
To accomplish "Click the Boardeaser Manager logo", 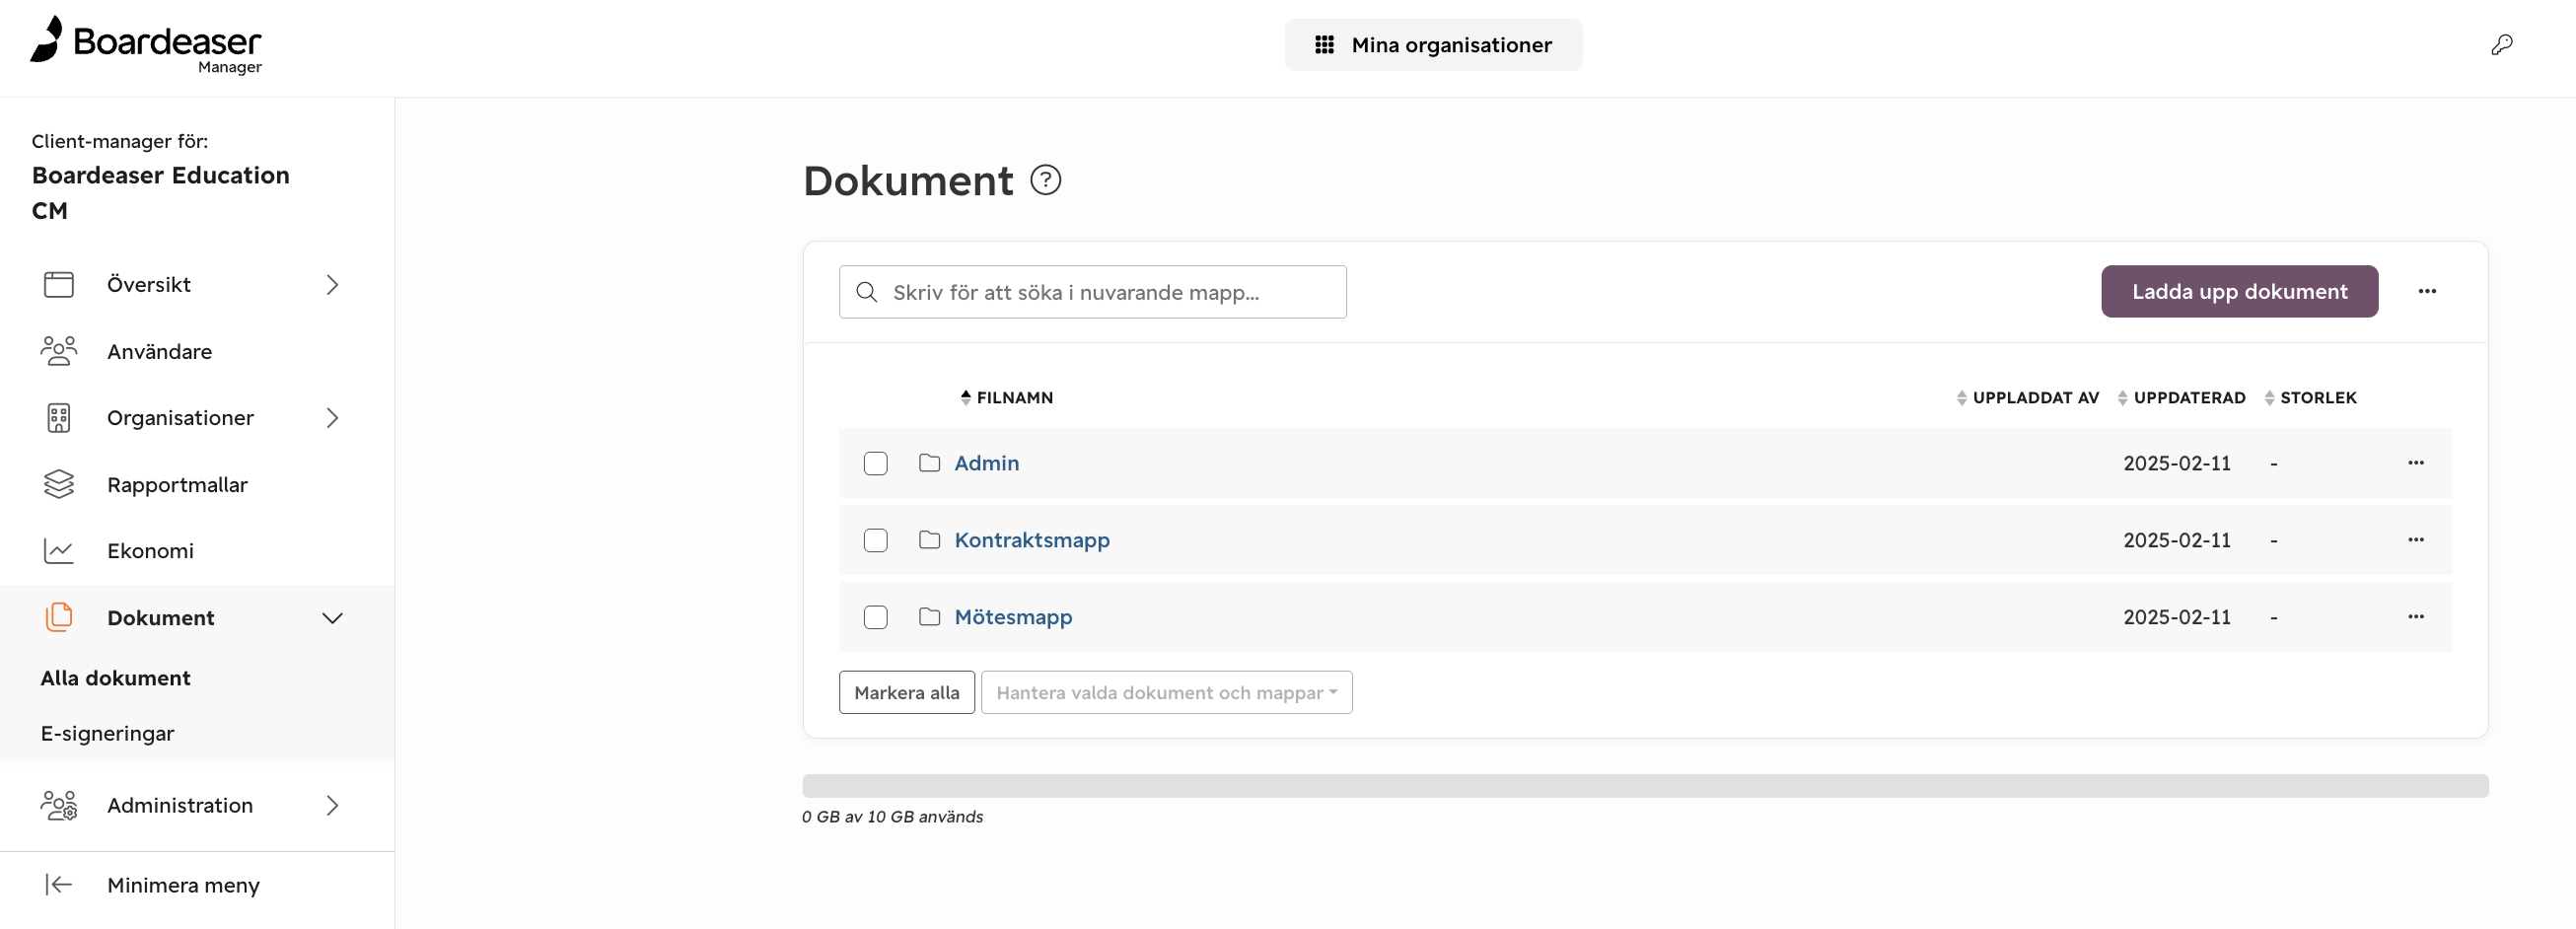I will [146, 45].
